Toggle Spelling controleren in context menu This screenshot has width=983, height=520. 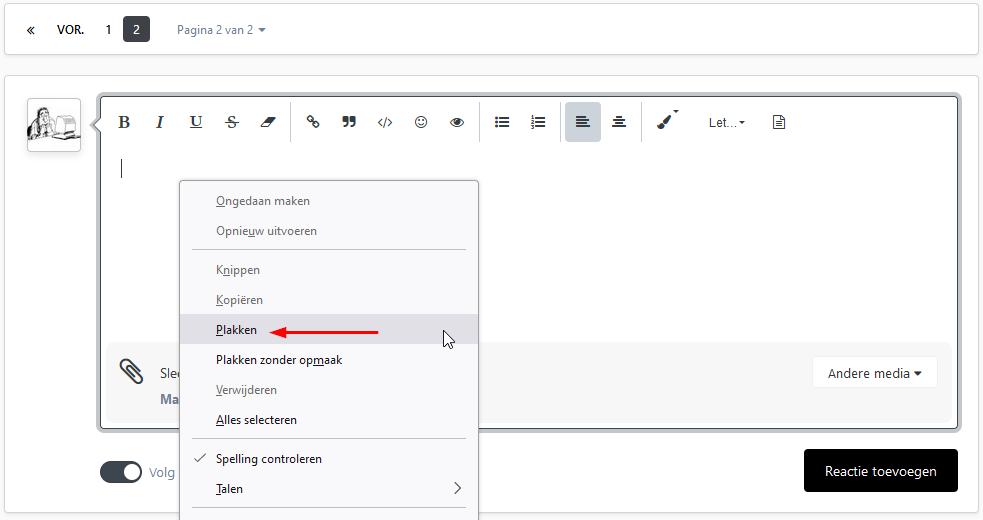tap(268, 459)
